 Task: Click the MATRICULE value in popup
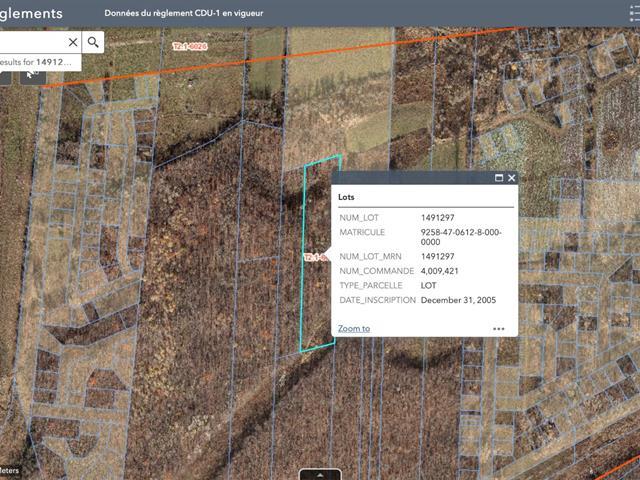461,237
